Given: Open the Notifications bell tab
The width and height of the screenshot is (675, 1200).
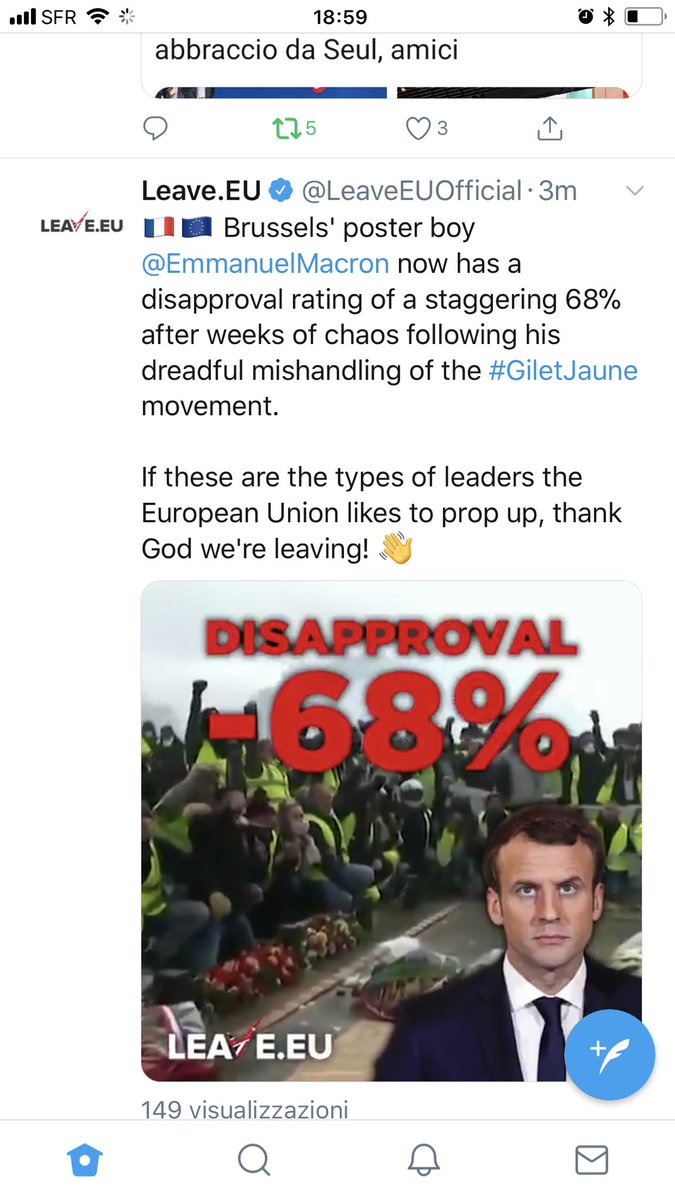Looking at the screenshot, I should click(x=423, y=1160).
